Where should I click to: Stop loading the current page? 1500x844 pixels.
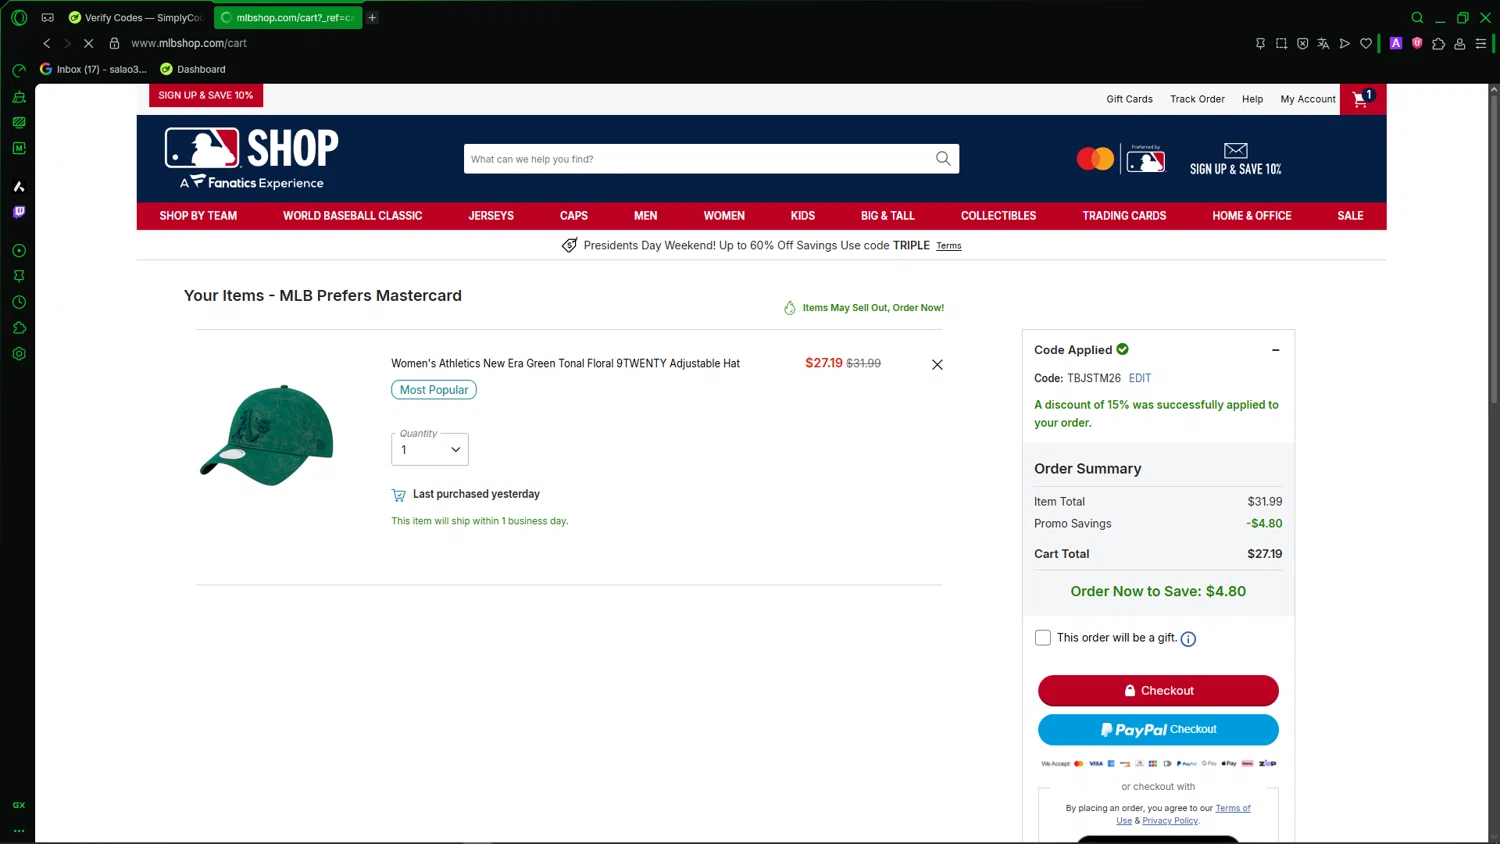click(x=88, y=43)
